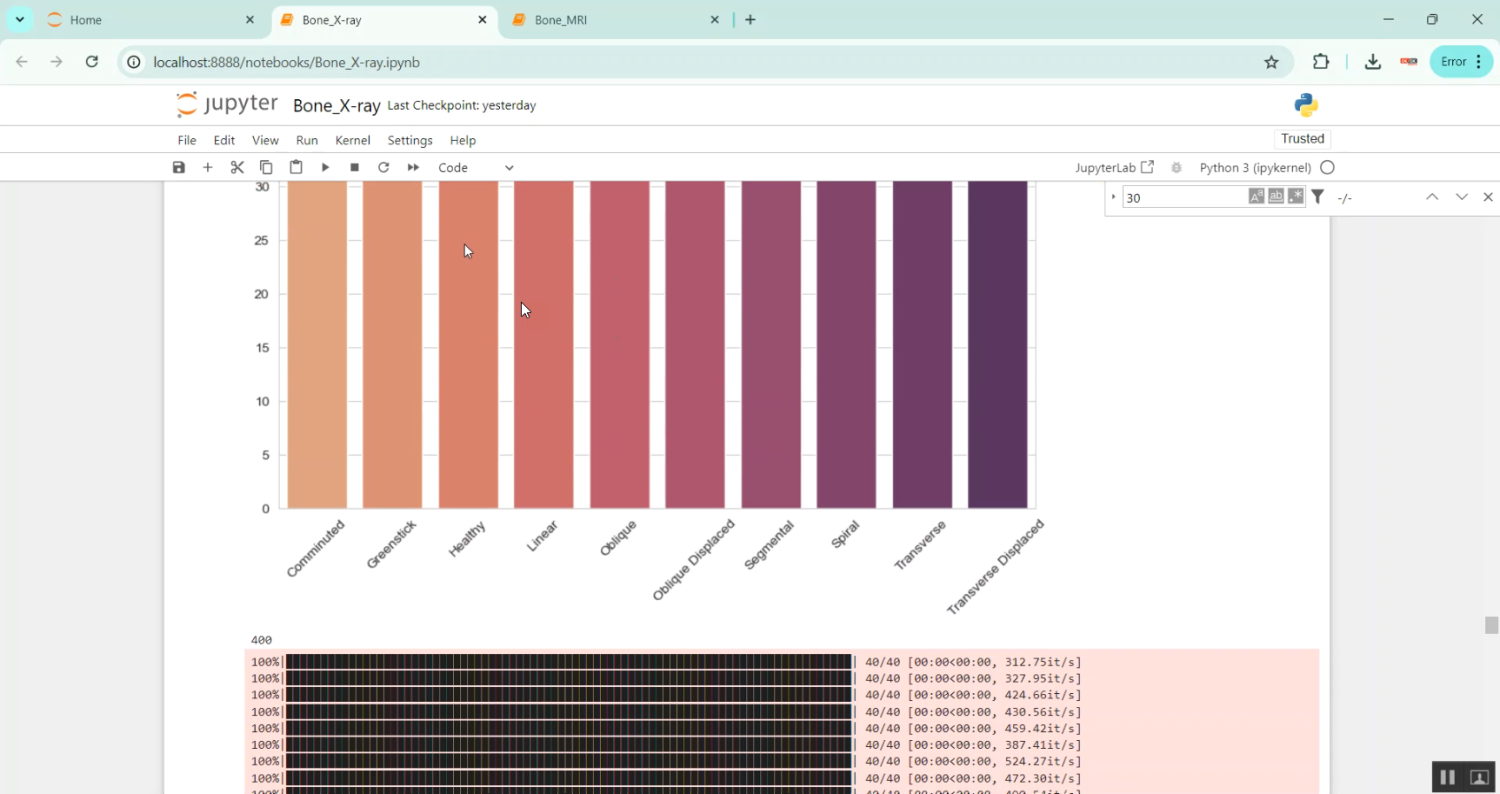The height and width of the screenshot is (794, 1500).
Task: Run the selected cell
Action: [x=325, y=168]
